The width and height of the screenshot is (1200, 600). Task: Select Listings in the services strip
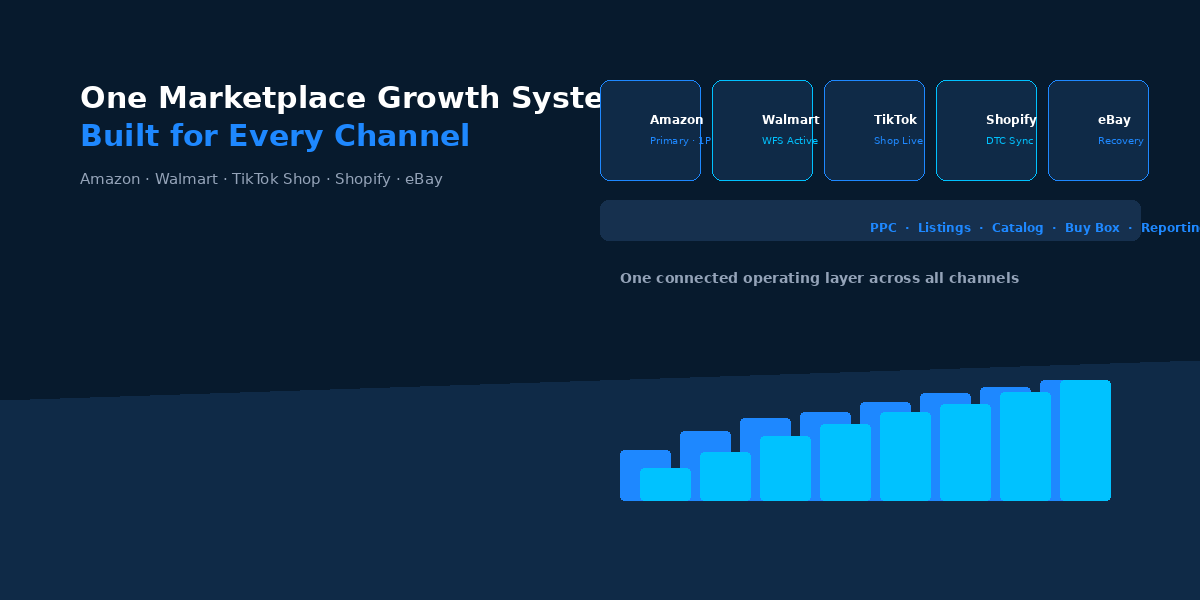point(944,228)
